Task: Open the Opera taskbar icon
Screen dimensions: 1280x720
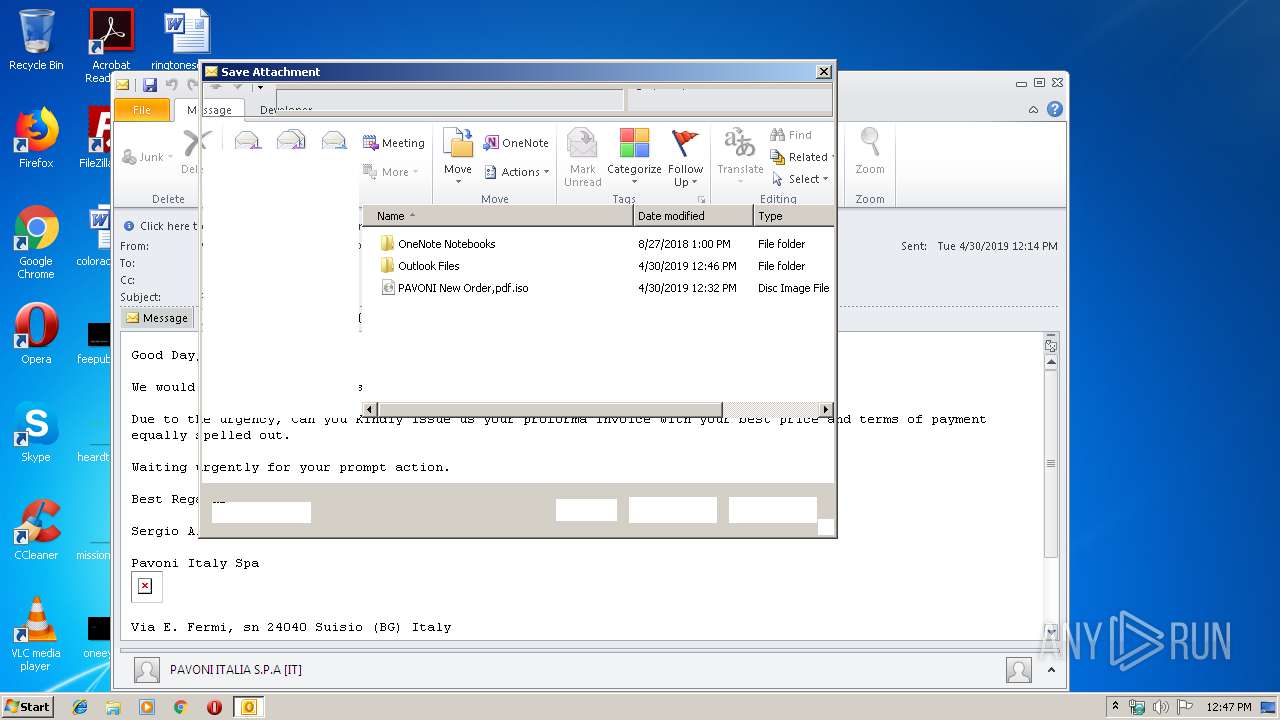Action: pyautogui.click(x=214, y=707)
